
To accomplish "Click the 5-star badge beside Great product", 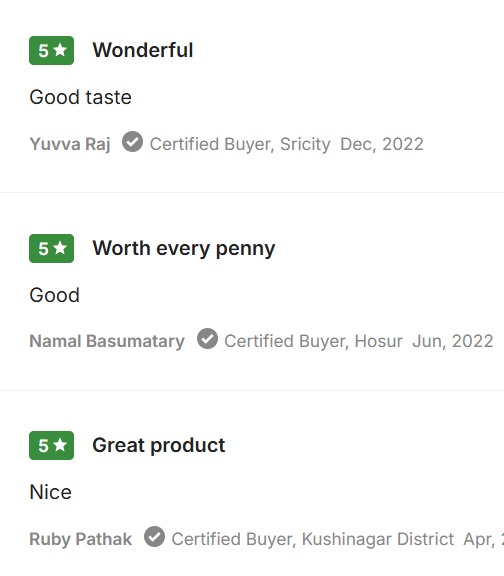I will [51, 446].
